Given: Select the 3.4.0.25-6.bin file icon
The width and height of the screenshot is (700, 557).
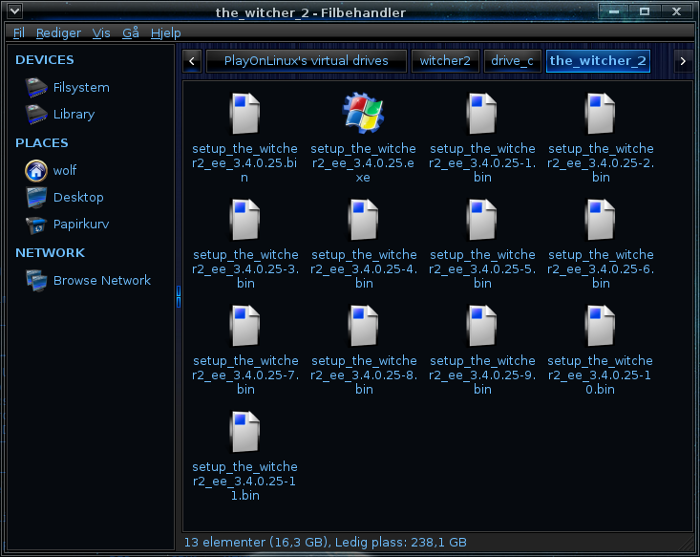Looking at the screenshot, I should tap(600, 220).
